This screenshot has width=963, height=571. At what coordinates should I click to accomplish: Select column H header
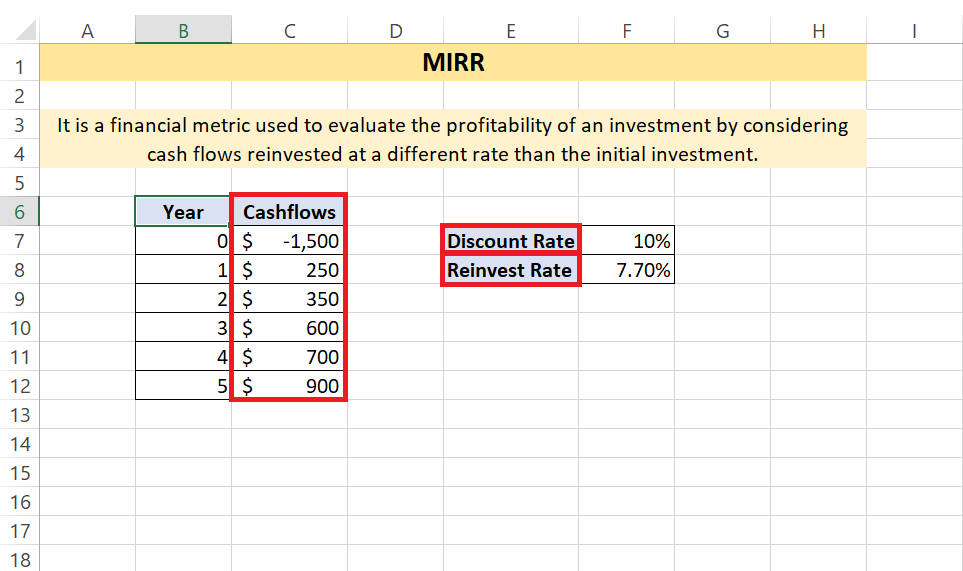(819, 30)
